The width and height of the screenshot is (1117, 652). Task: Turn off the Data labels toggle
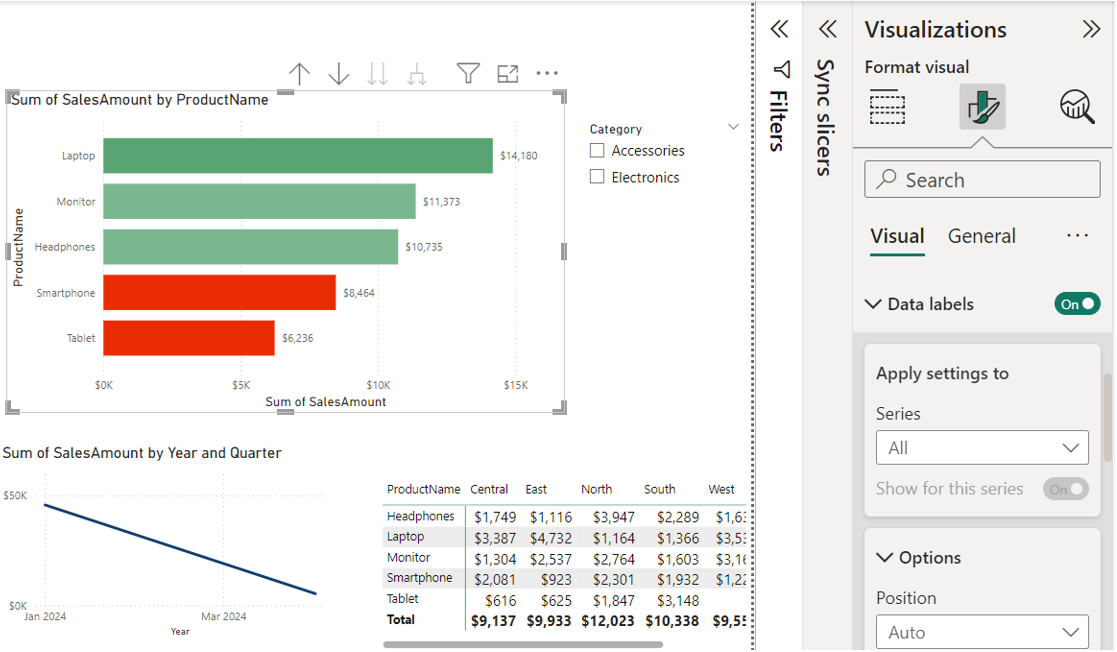(1077, 303)
